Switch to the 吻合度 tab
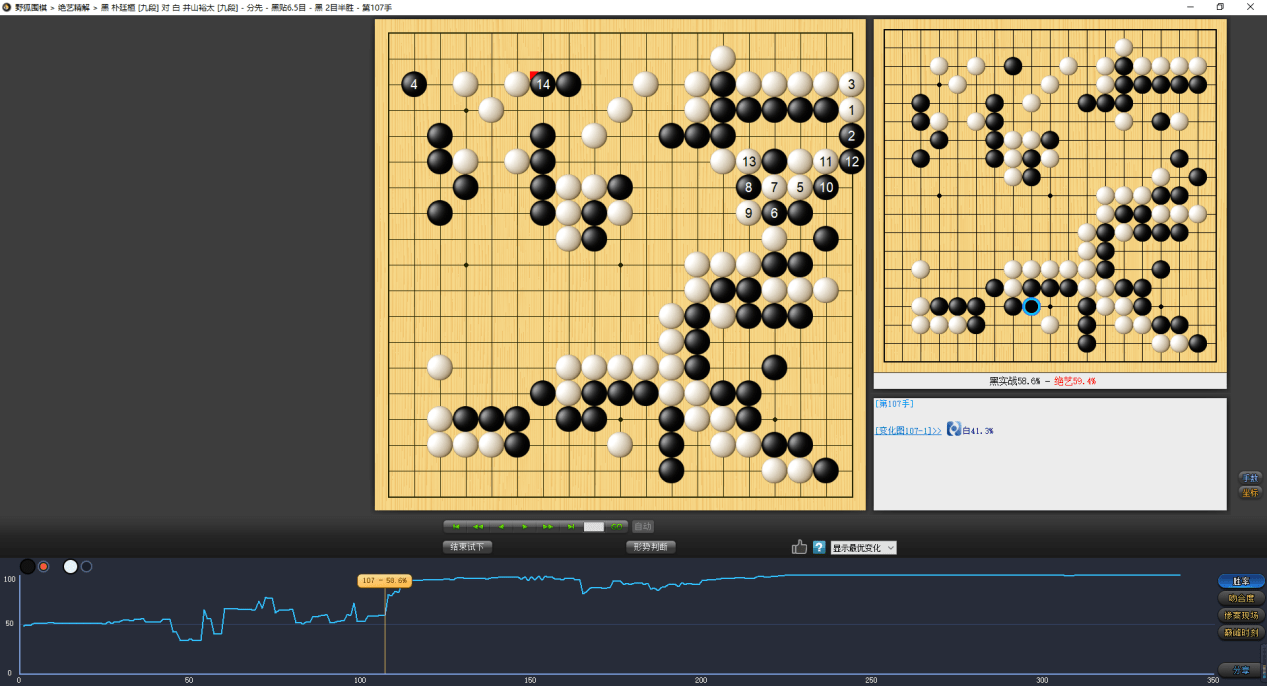The height and width of the screenshot is (686, 1267). [x=1241, y=598]
